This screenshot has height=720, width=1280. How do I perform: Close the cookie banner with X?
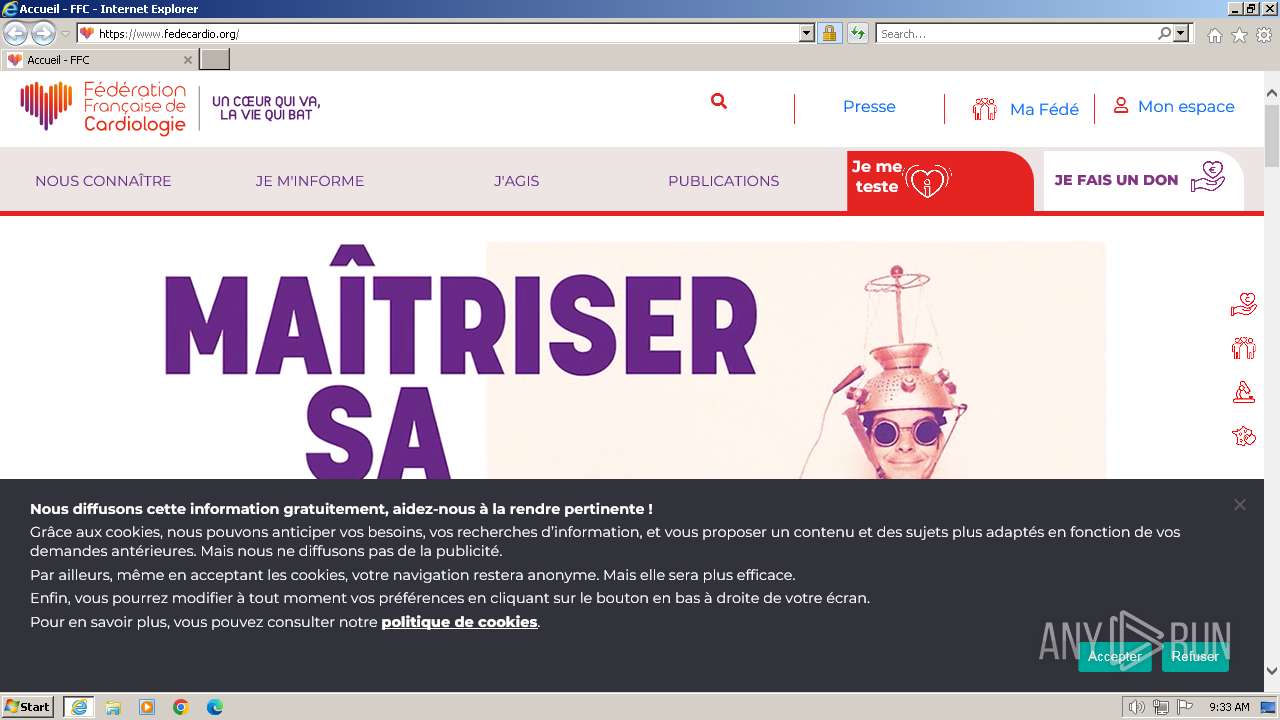coord(1239,504)
